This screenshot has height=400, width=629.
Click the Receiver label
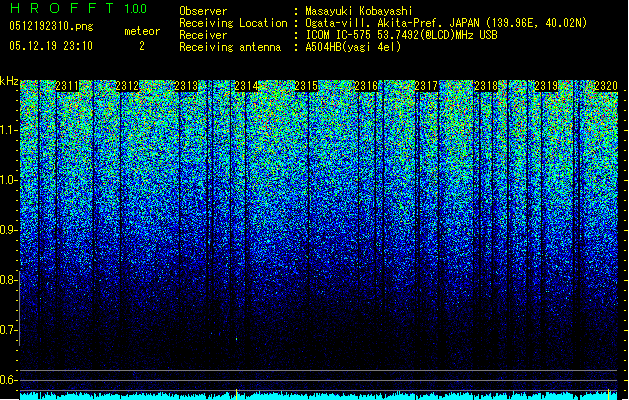coord(203,35)
